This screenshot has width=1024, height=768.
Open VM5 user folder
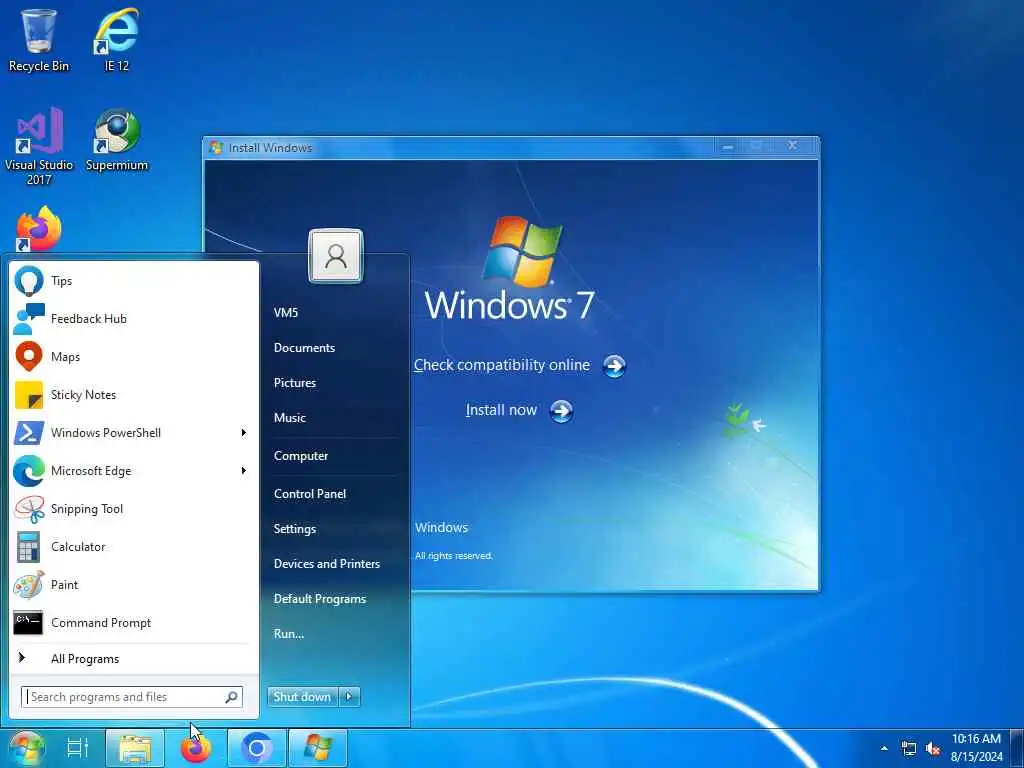coord(286,312)
